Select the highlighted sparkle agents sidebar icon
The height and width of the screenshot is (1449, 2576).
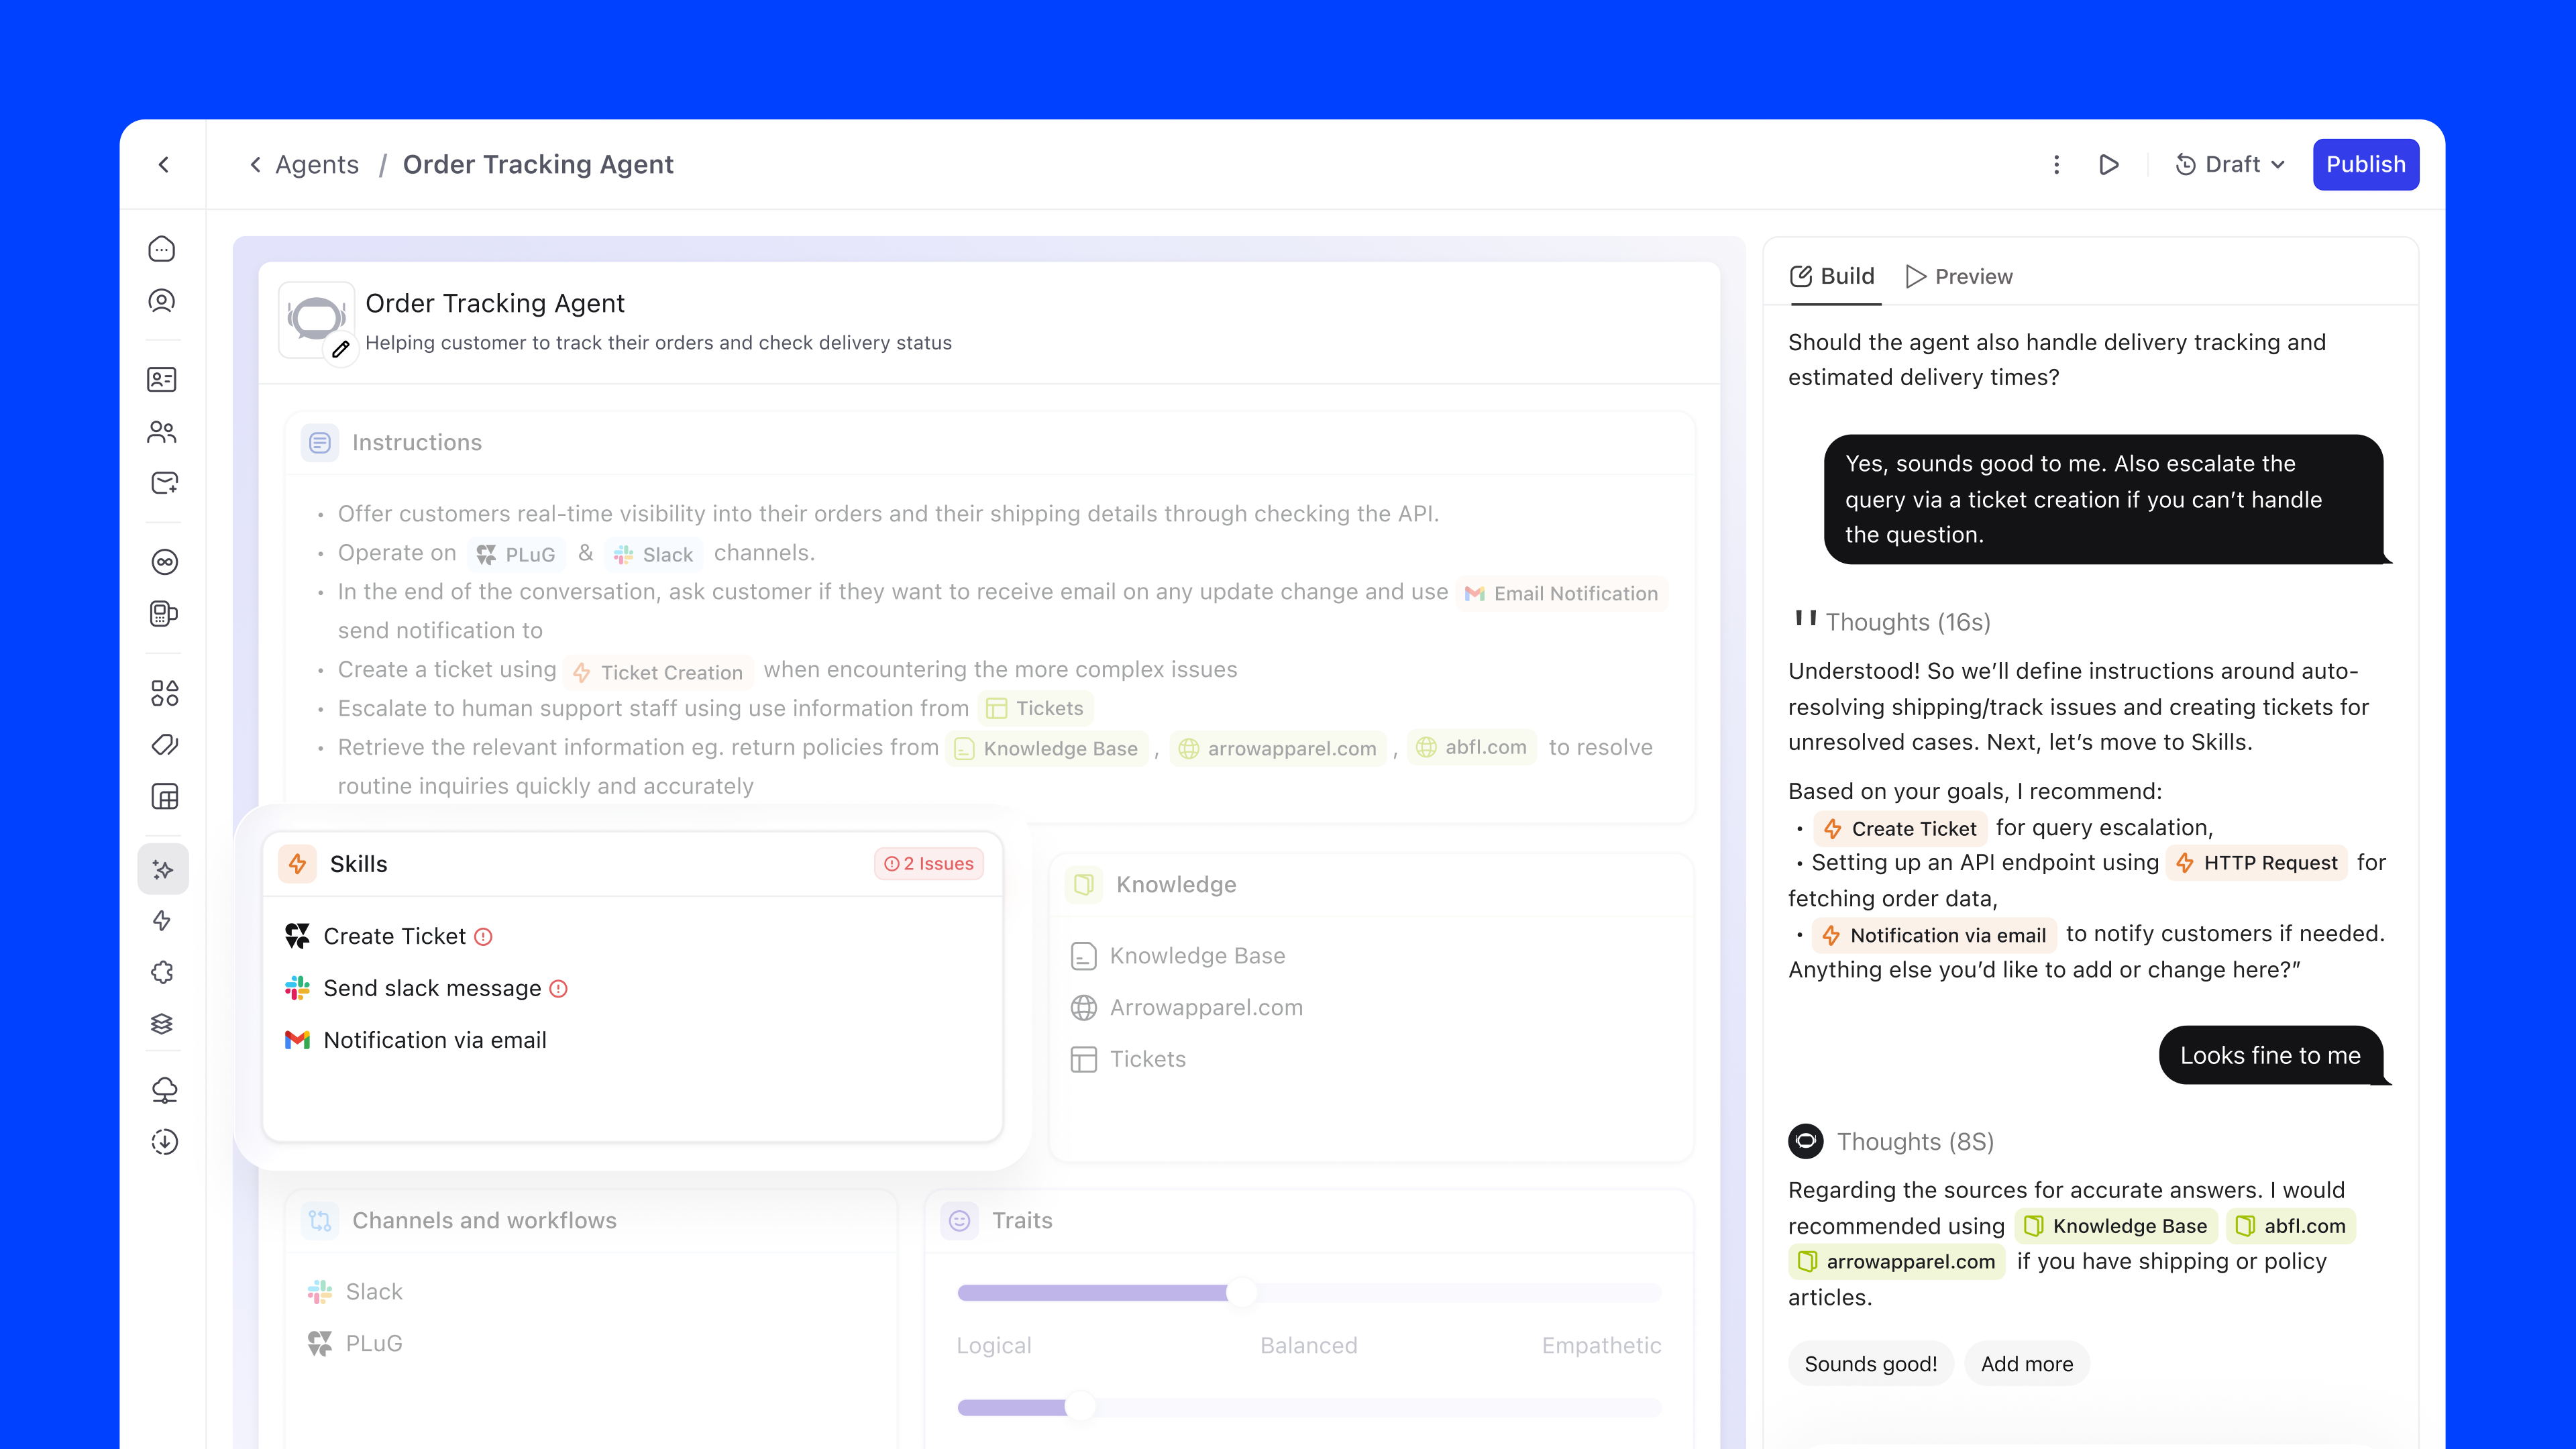pyautogui.click(x=163, y=869)
